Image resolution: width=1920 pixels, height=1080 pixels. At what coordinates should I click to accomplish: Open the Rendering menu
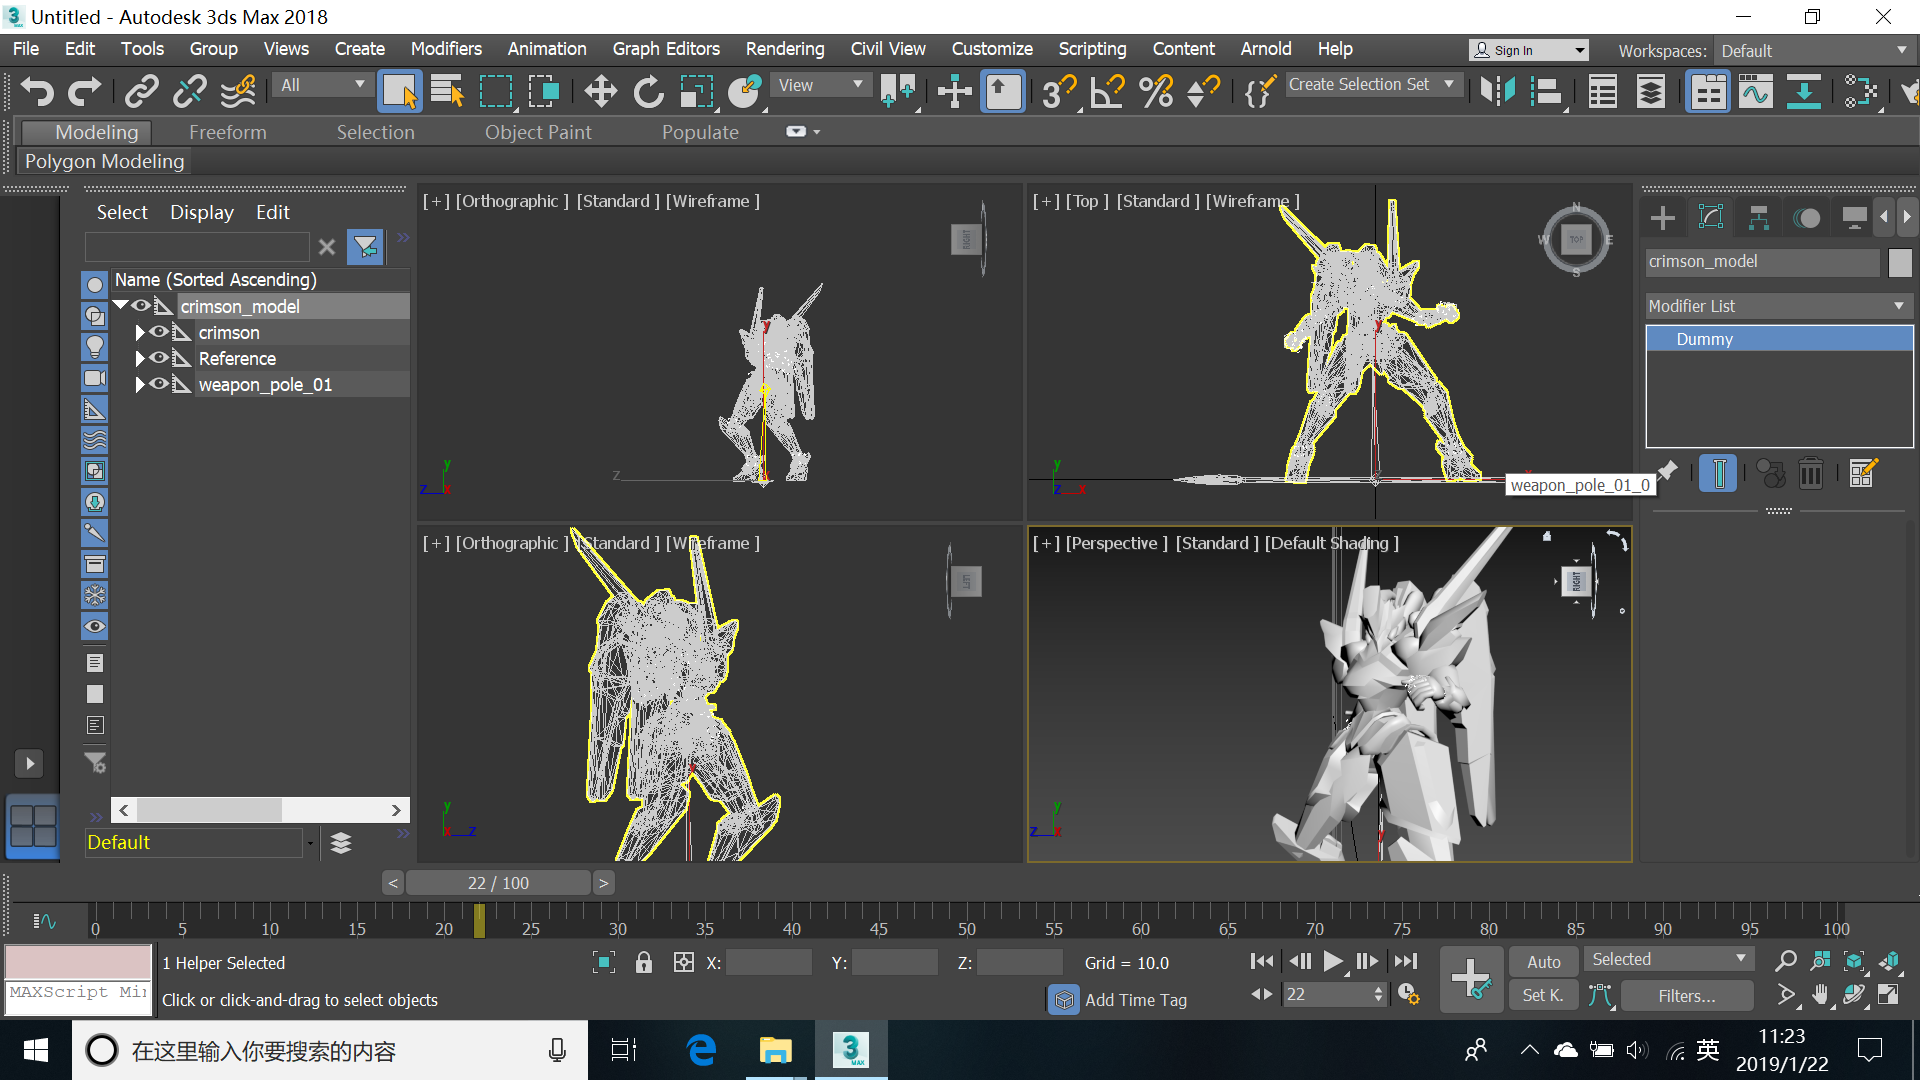785,49
